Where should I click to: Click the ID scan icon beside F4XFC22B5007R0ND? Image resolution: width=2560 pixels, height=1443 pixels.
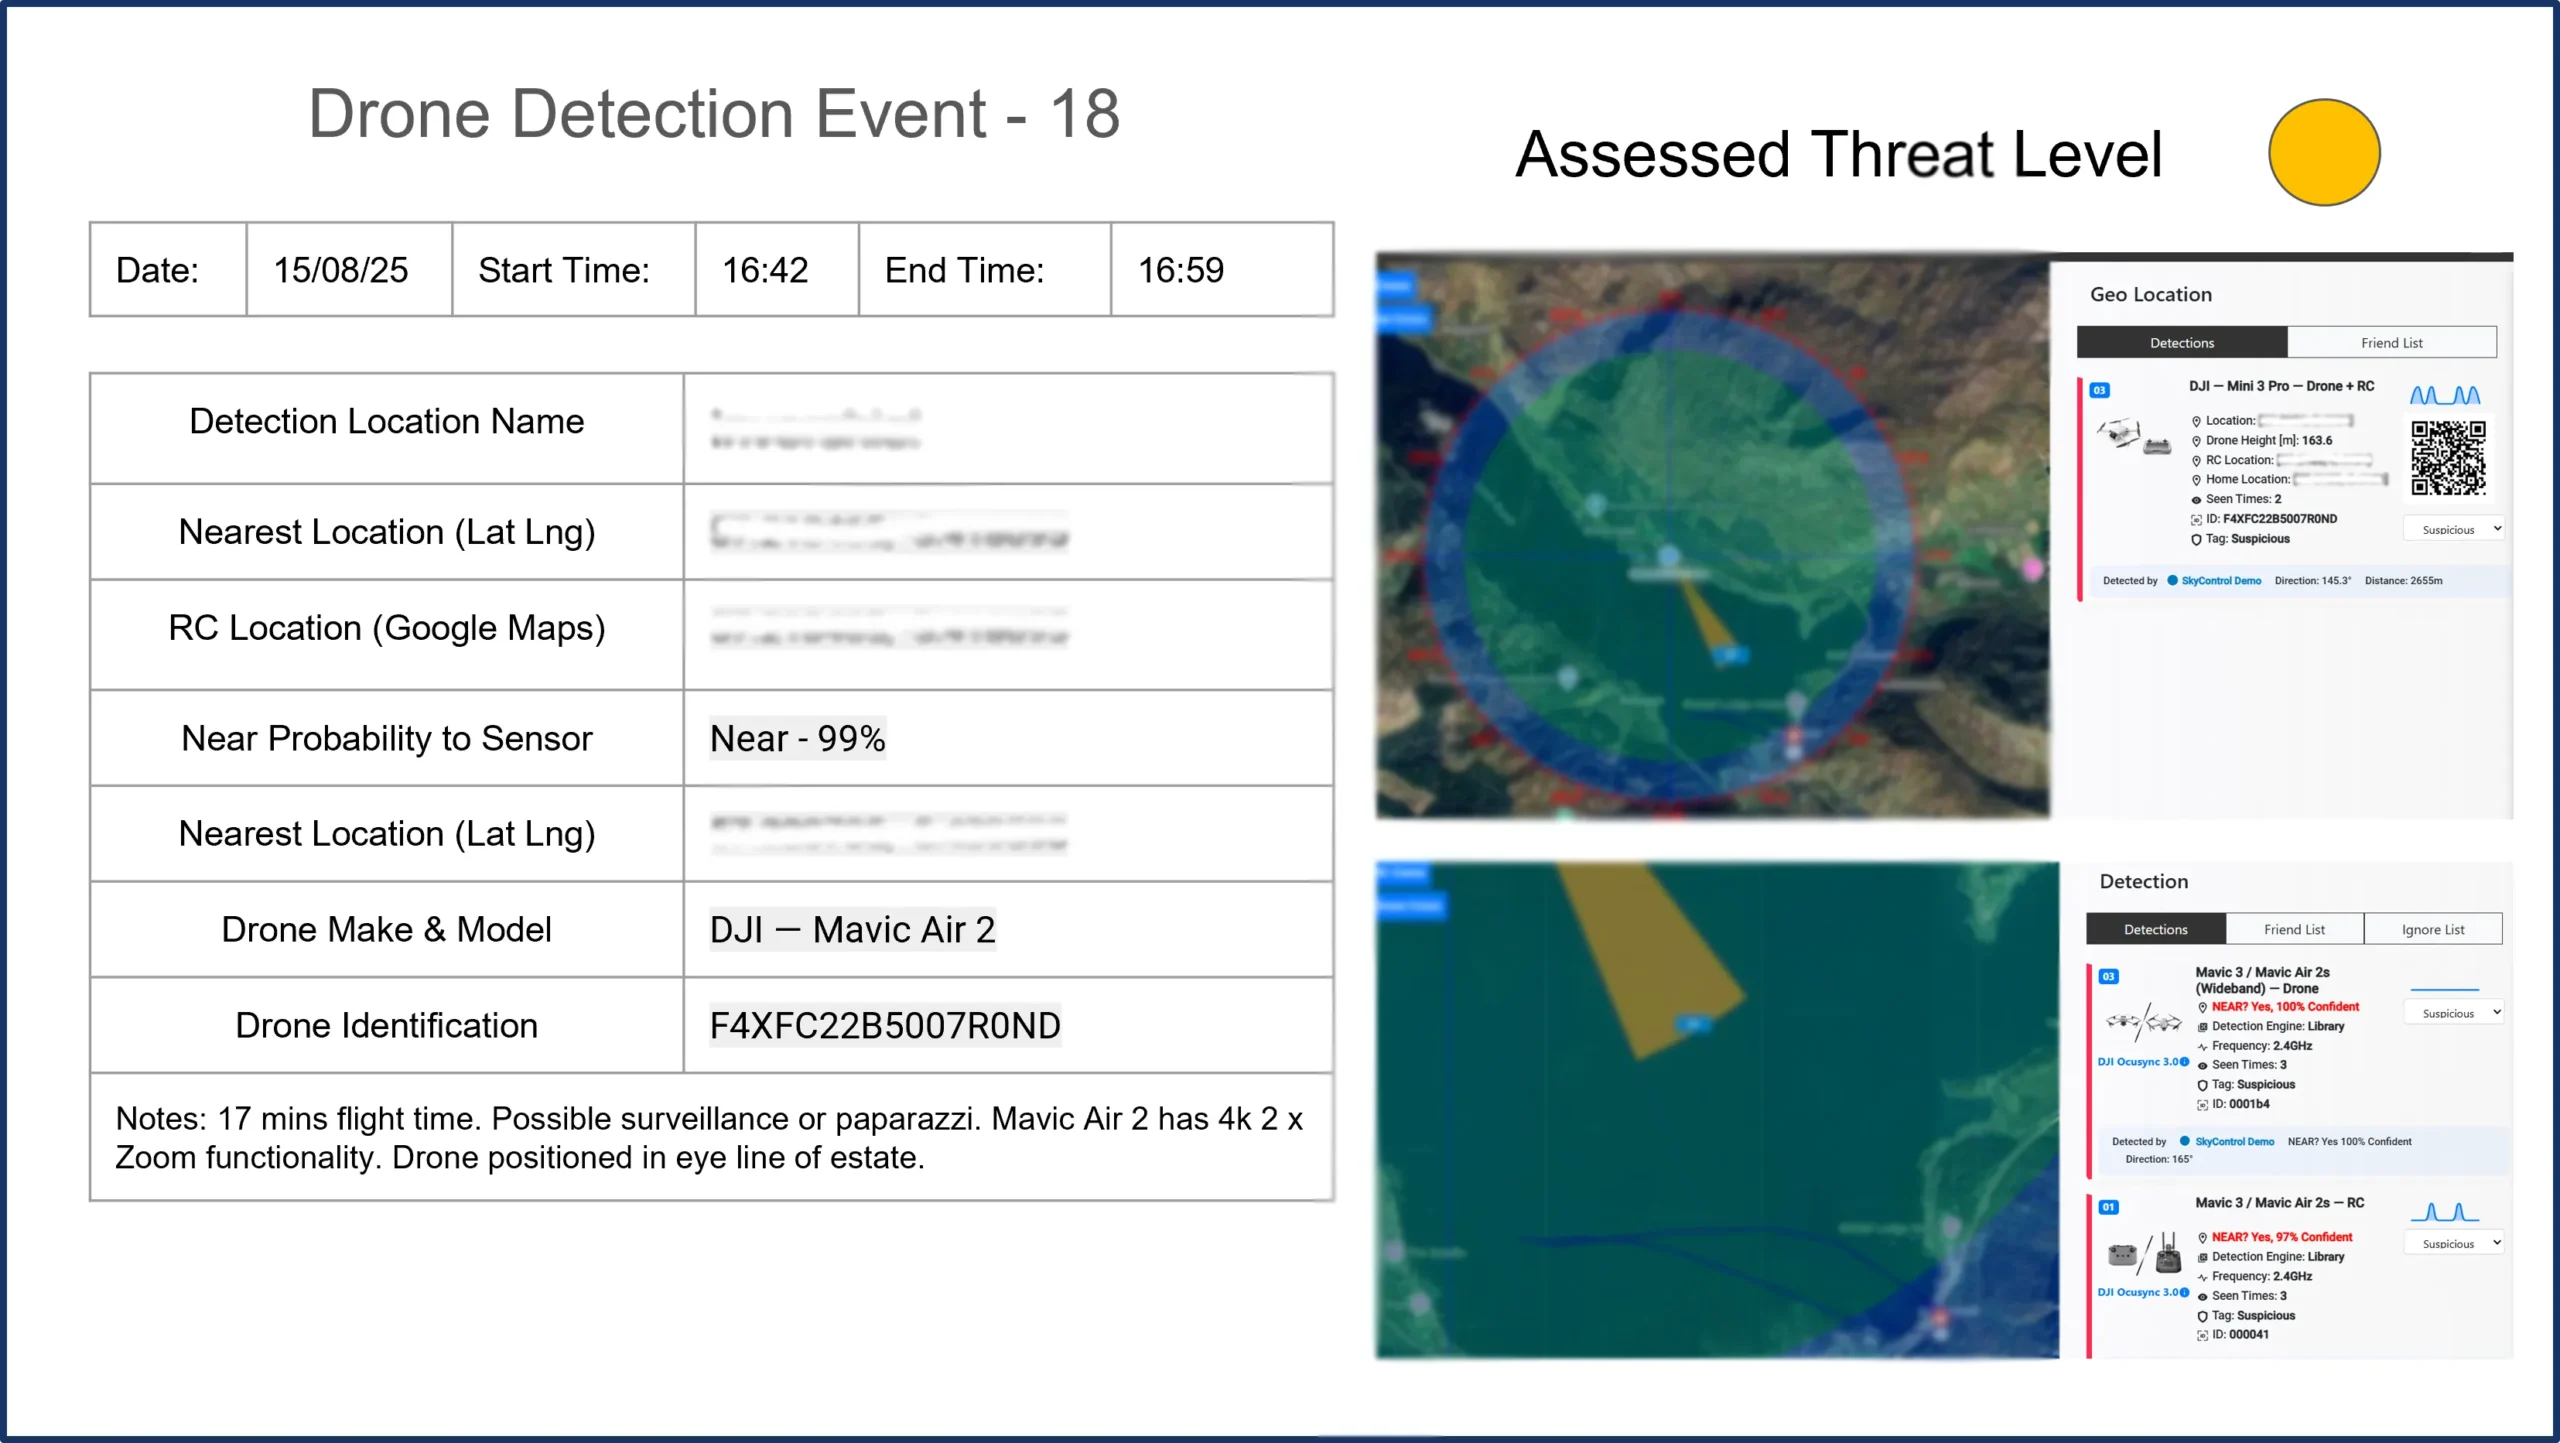tap(2197, 518)
